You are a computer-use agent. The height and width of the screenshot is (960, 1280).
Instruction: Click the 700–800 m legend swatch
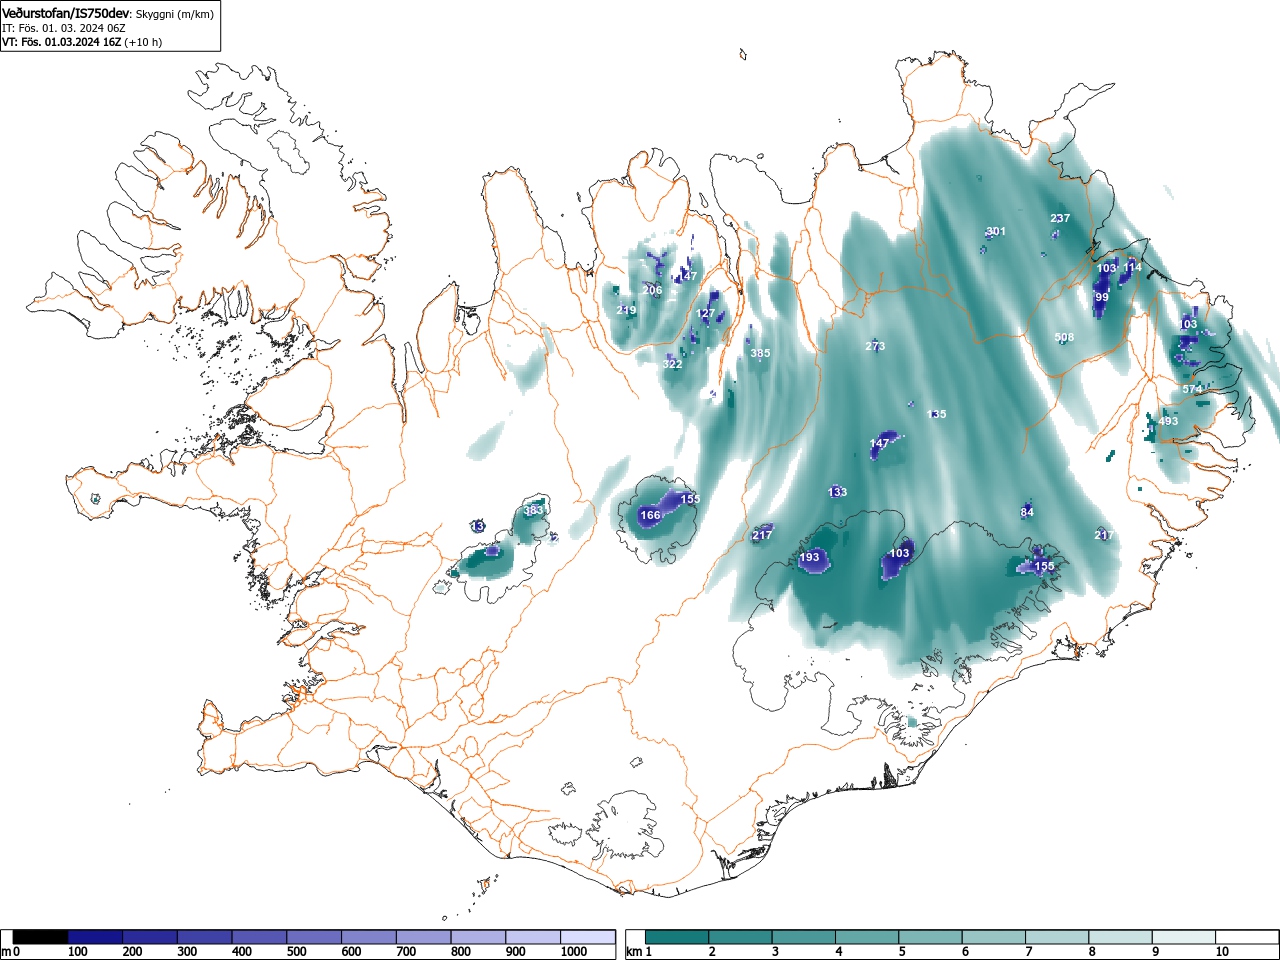[x=424, y=937]
